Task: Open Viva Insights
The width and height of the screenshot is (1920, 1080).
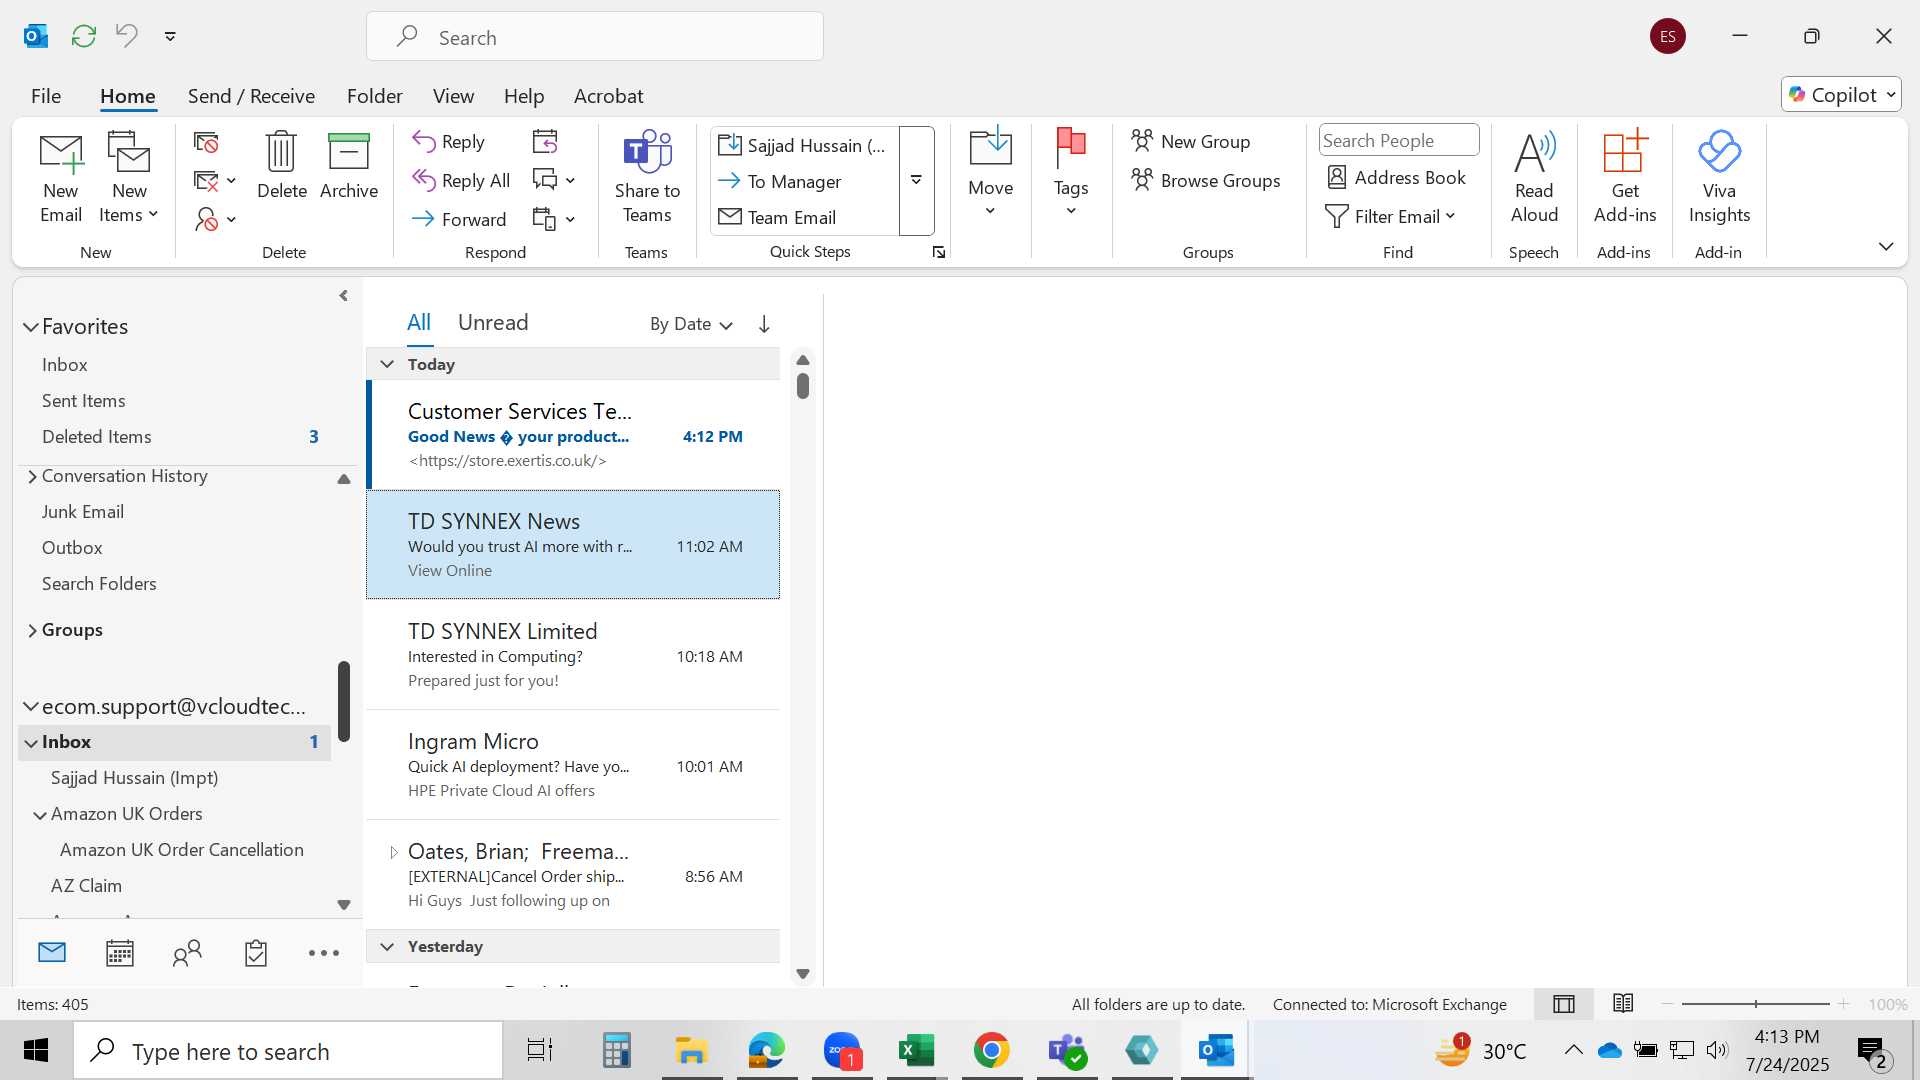Action: coord(1719,178)
